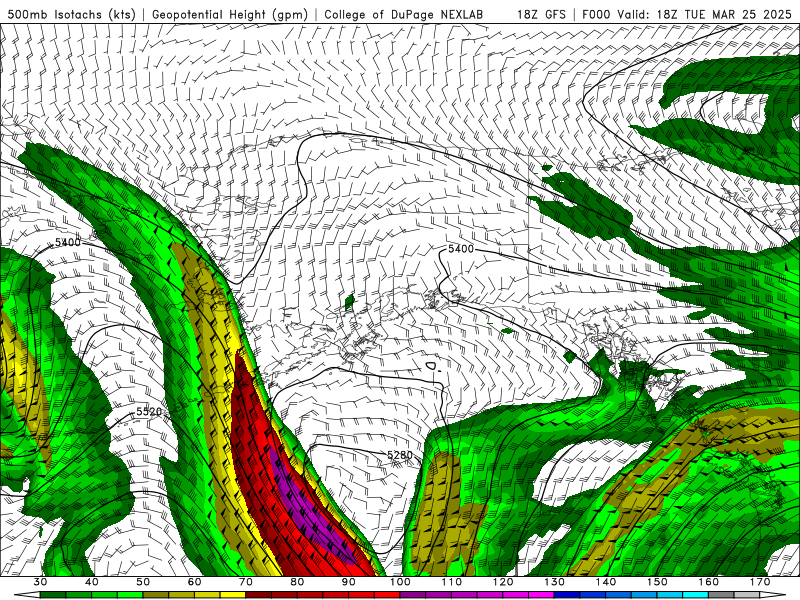Click the '500mb Isotachs (kts)' title text
This screenshot has width=800, height=600.
coord(70,14)
